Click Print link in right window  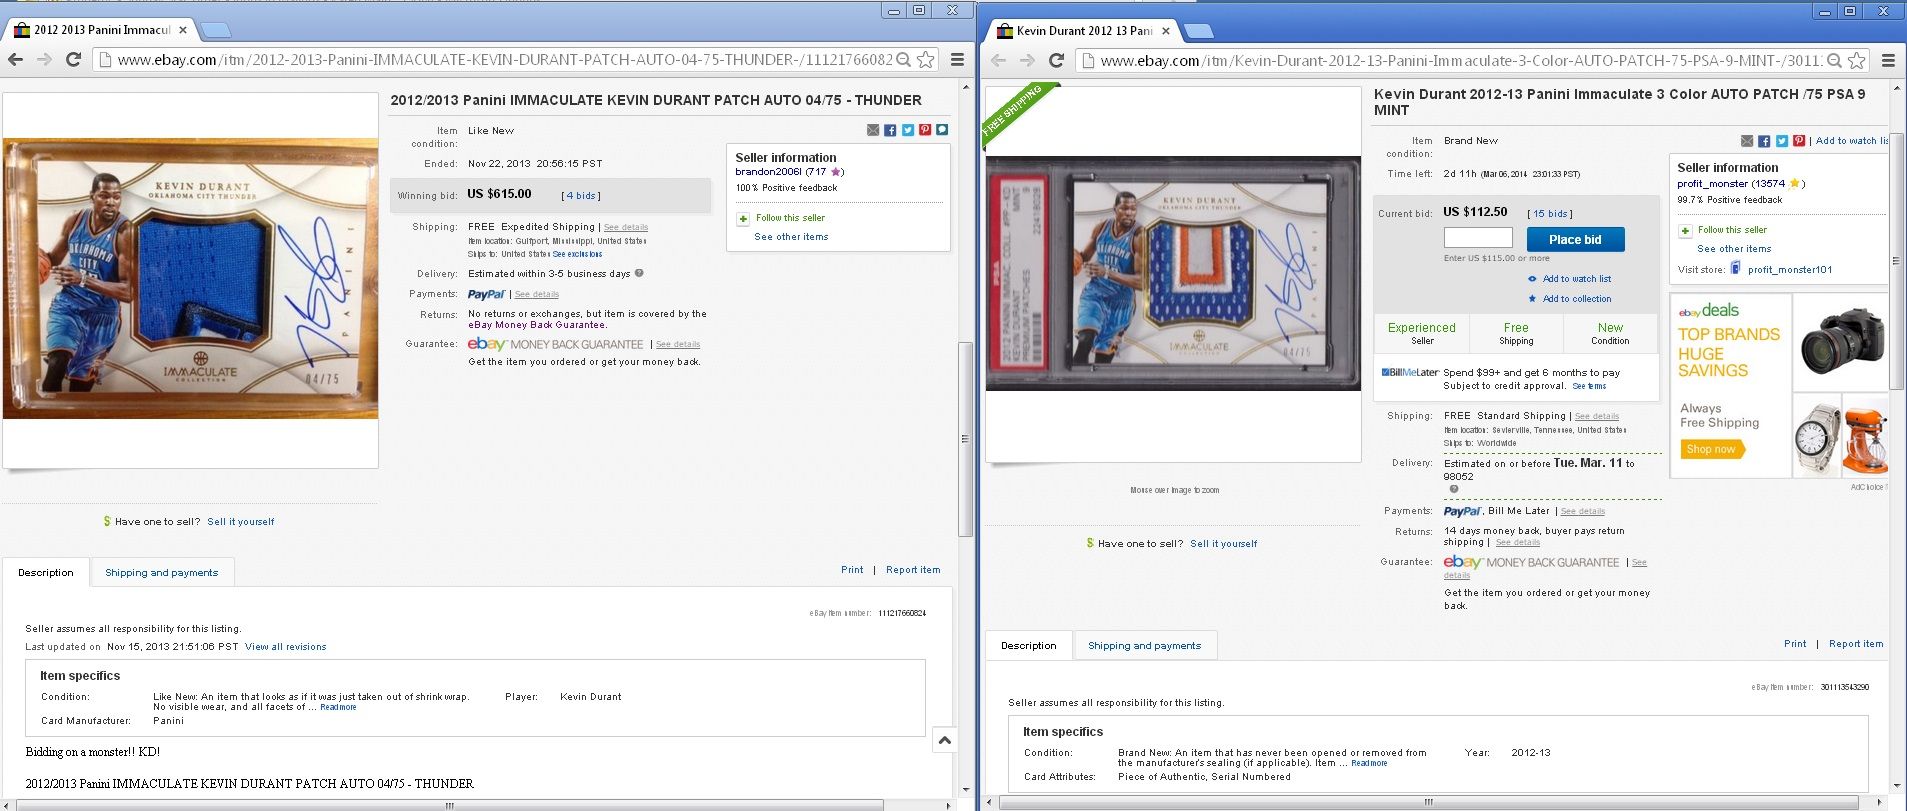(x=1795, y=644)
